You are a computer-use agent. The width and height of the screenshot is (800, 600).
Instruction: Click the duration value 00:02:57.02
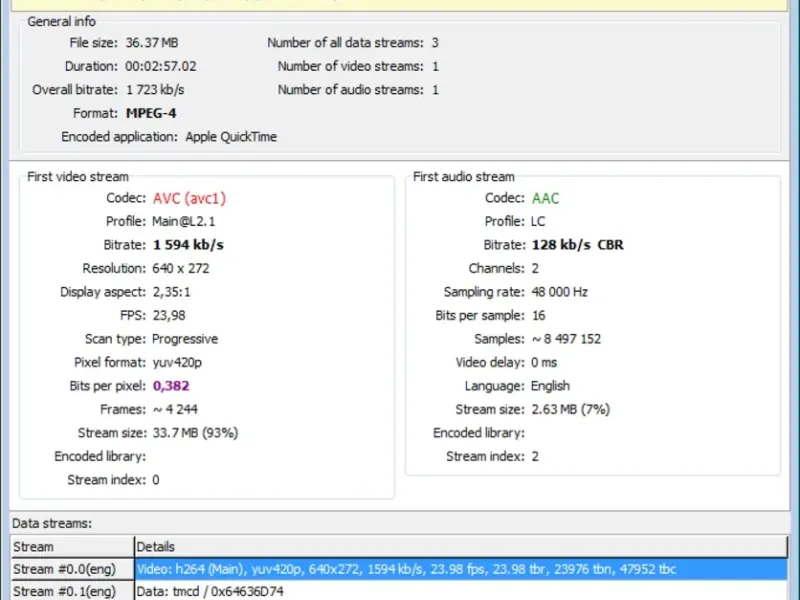click(161, 66)
